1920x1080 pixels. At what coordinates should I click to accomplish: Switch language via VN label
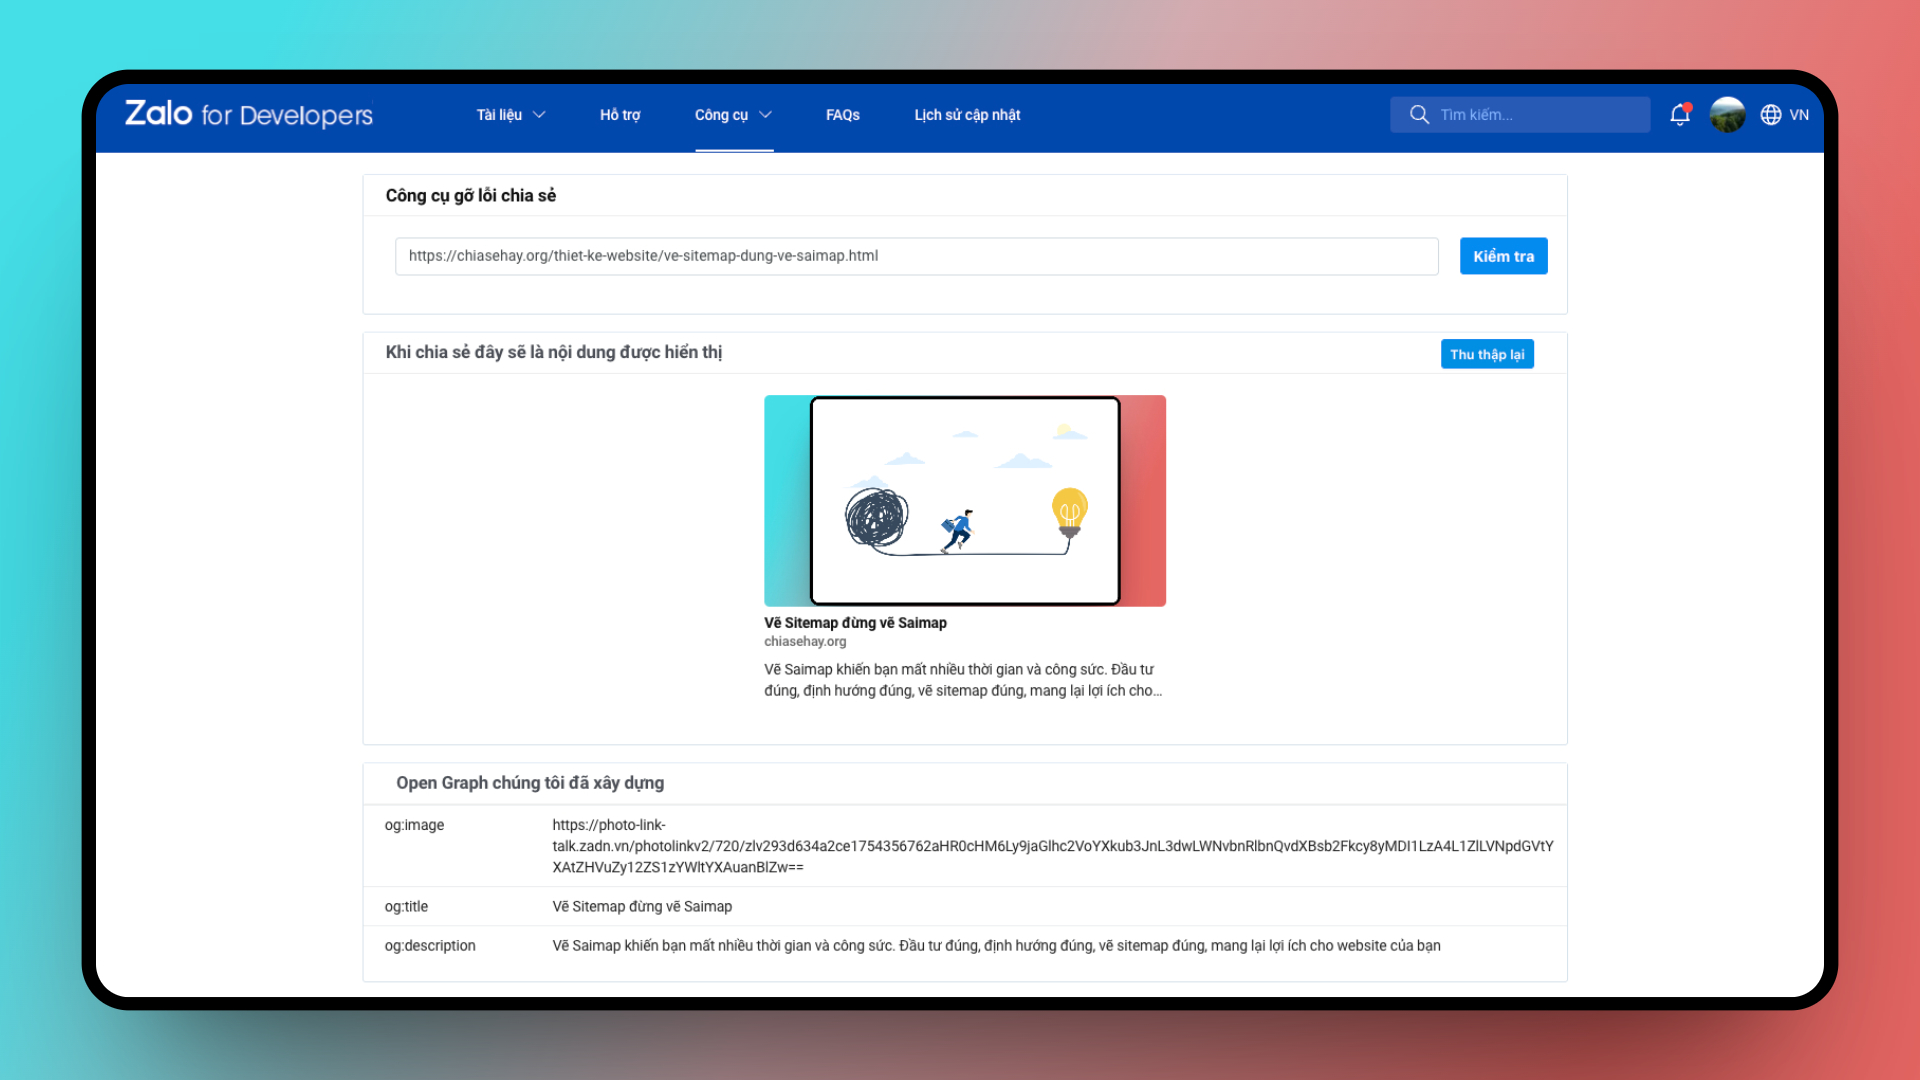[x=1799, y=115]
